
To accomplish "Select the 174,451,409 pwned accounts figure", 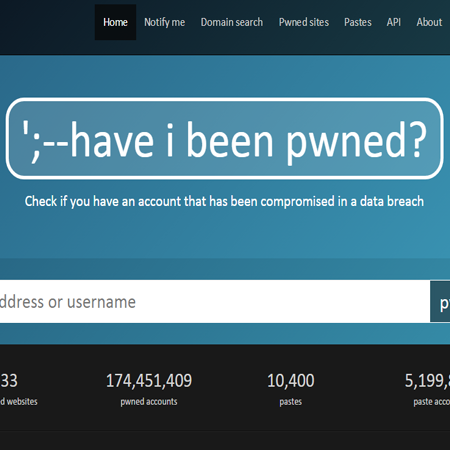I will pyautogui.click(x=149, y=381).
